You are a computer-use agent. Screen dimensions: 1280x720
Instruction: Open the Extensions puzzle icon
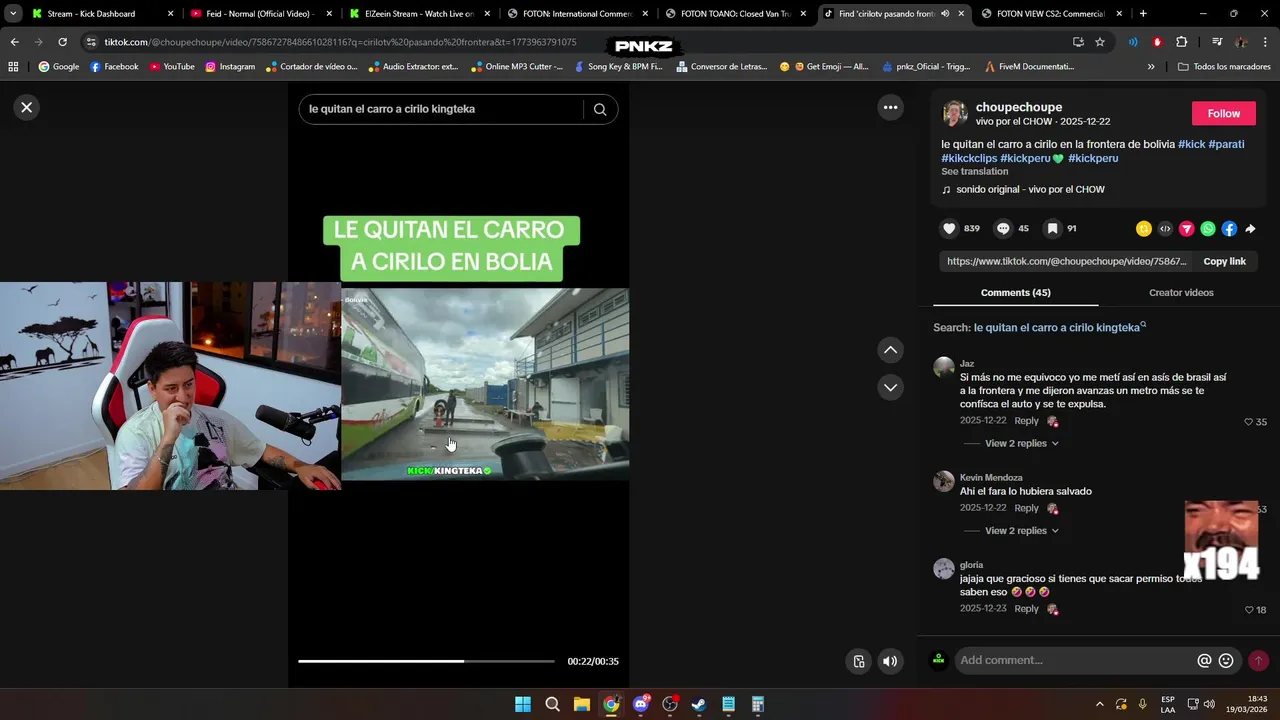(x=1182, y=42)
